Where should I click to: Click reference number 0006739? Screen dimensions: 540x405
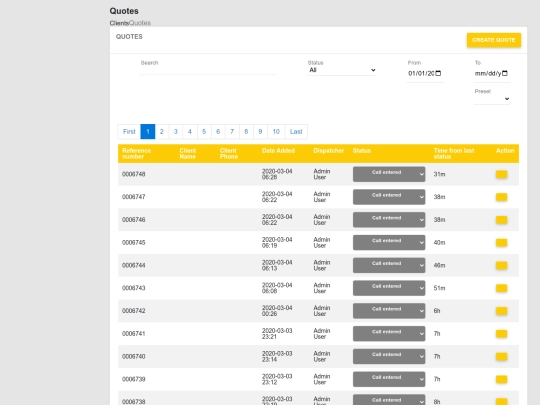tap(134, 379)
